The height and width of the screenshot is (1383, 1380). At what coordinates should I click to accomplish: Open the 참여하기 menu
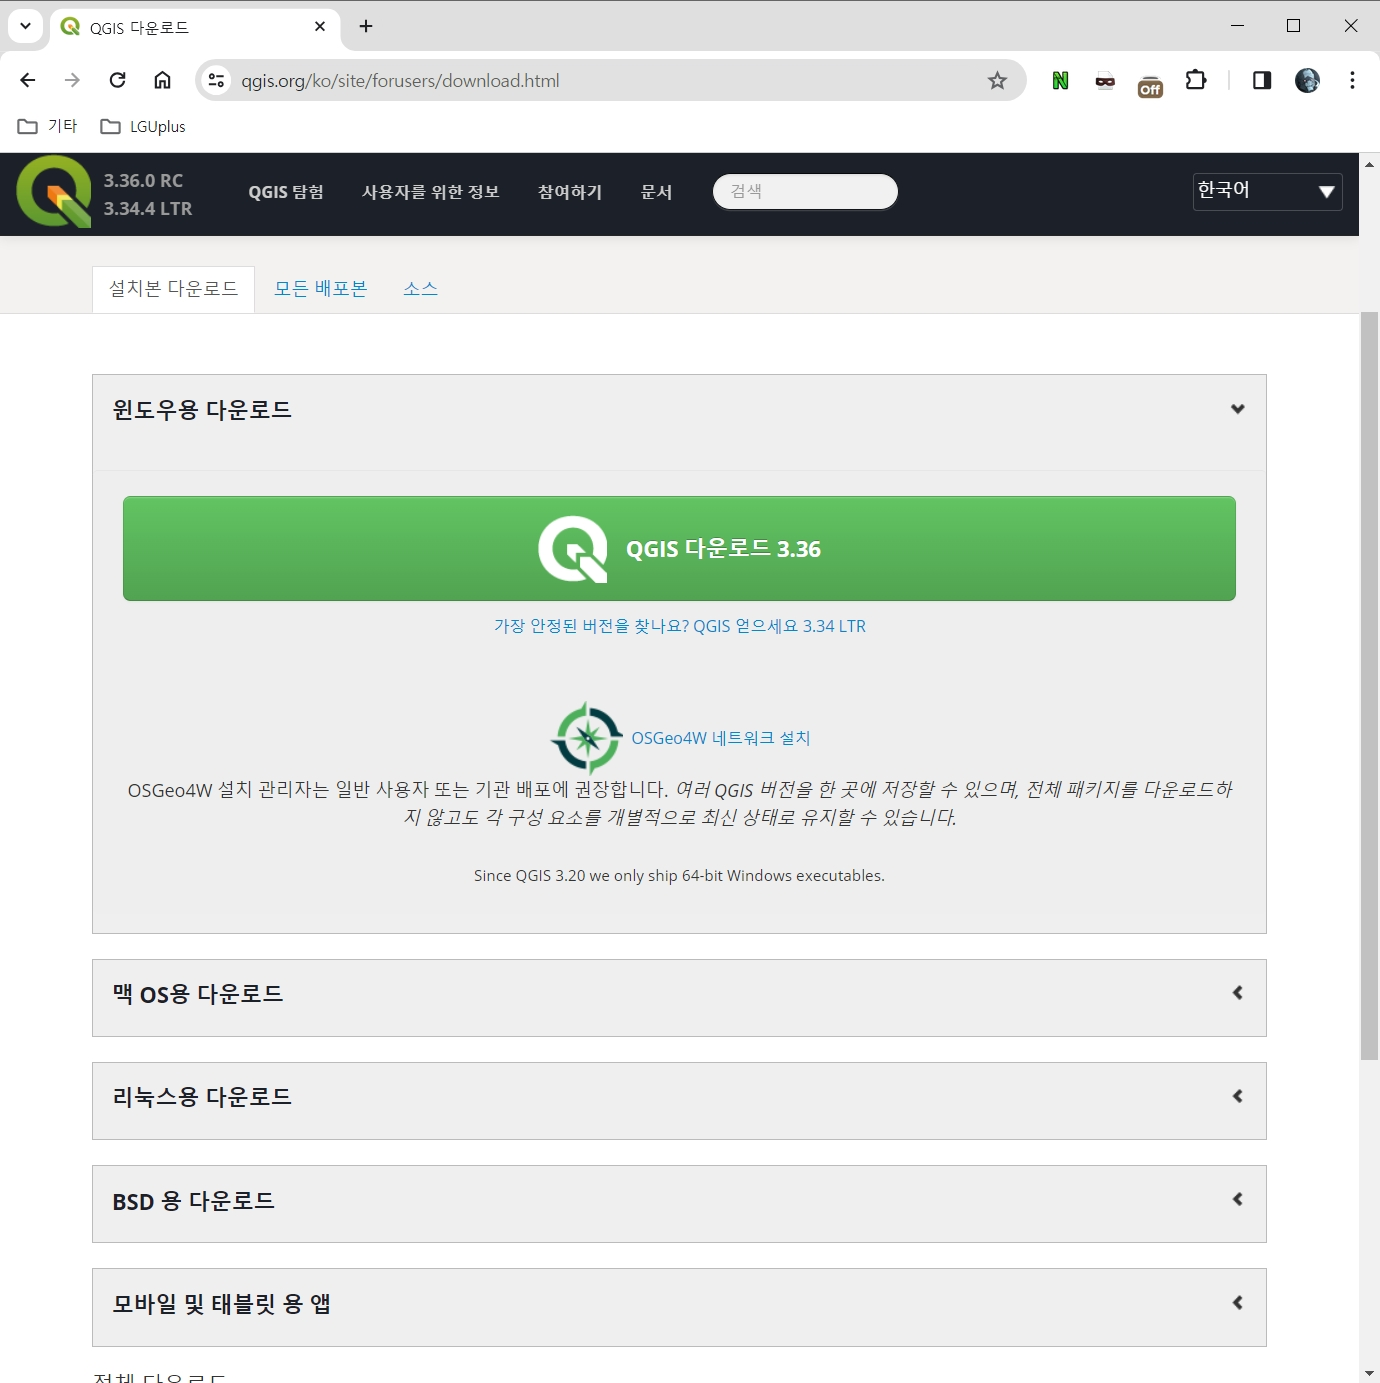click(570, 192)
